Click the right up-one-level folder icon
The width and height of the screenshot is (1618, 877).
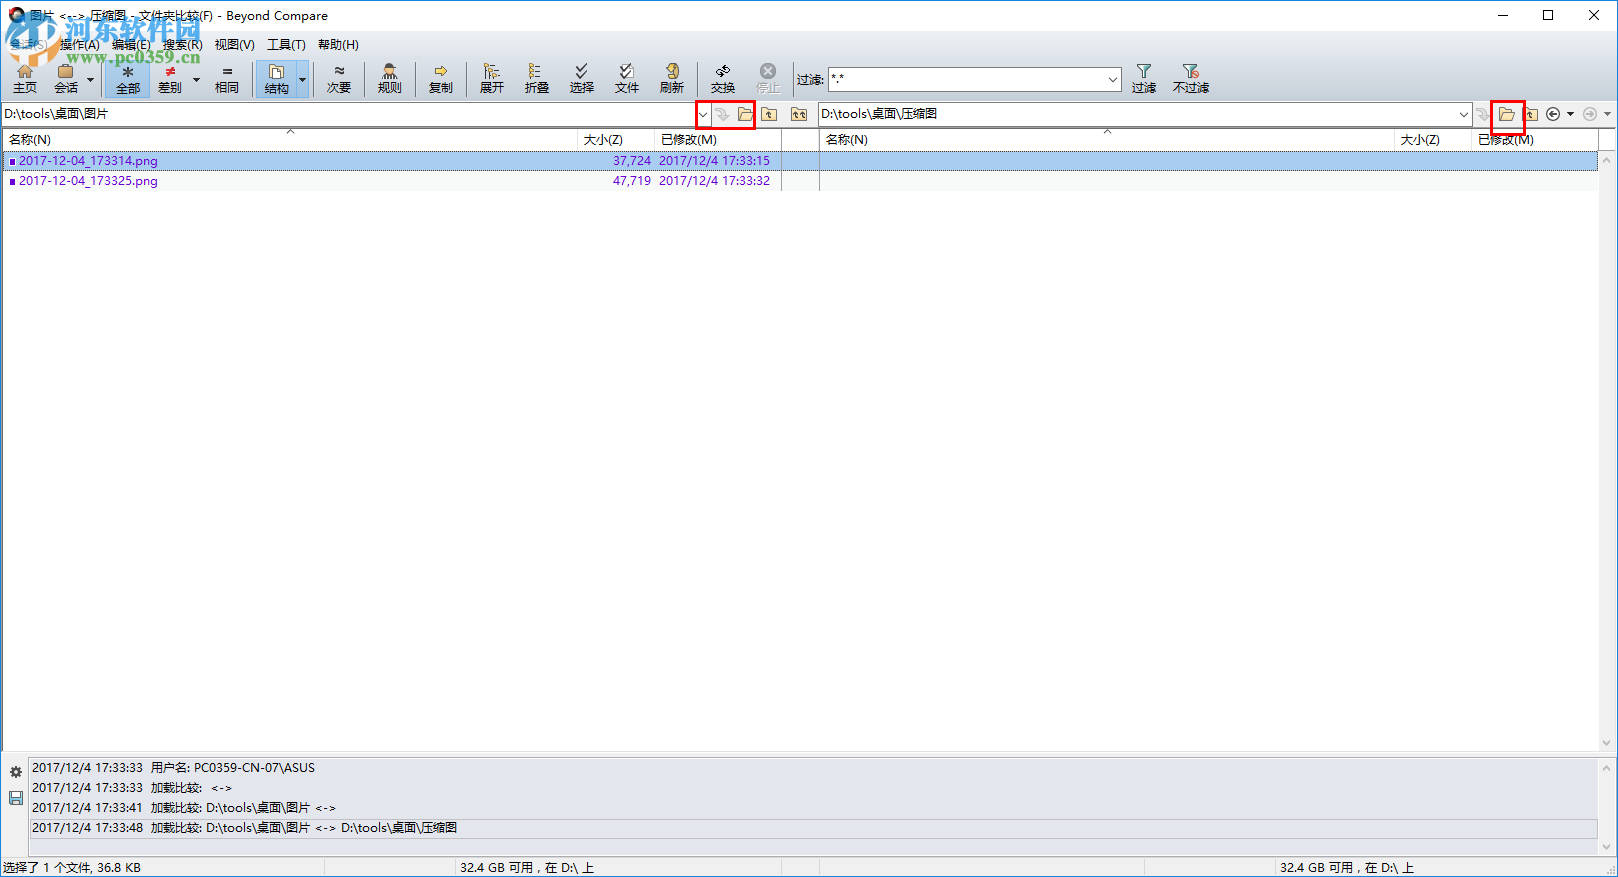pyautogui.click(x=1531, y=114)
